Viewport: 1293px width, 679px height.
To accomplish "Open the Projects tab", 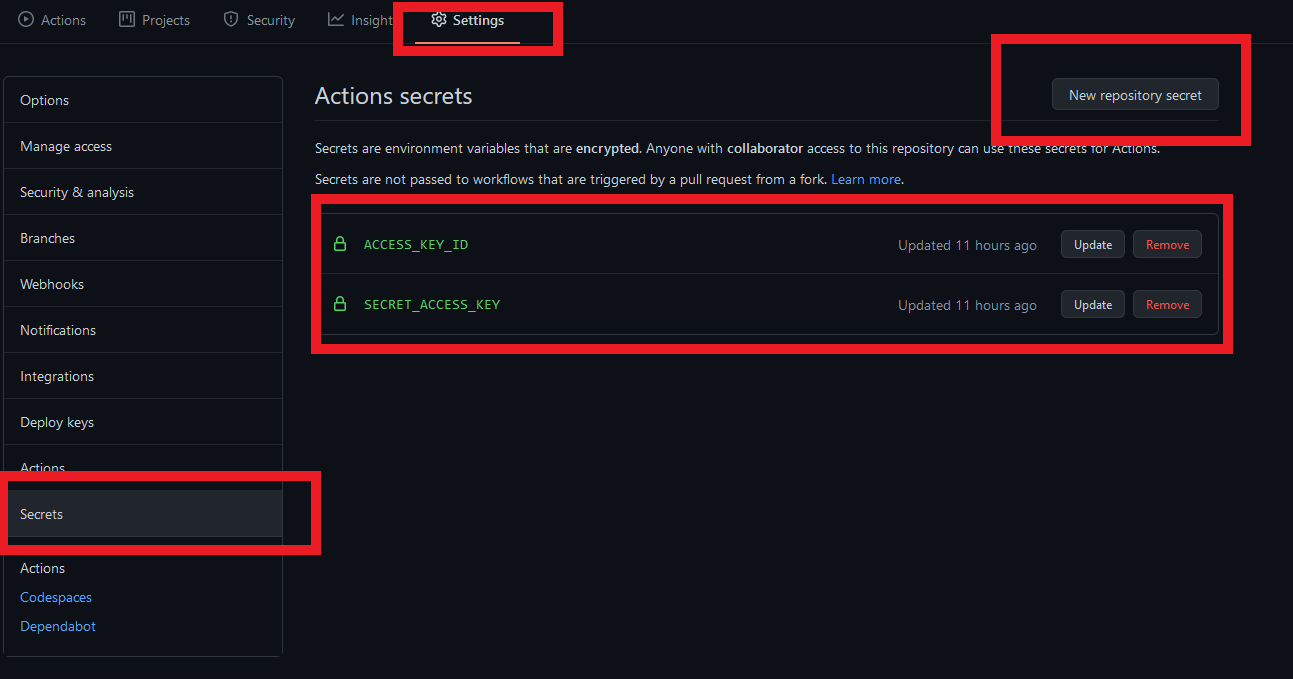I will pos(166,20).
